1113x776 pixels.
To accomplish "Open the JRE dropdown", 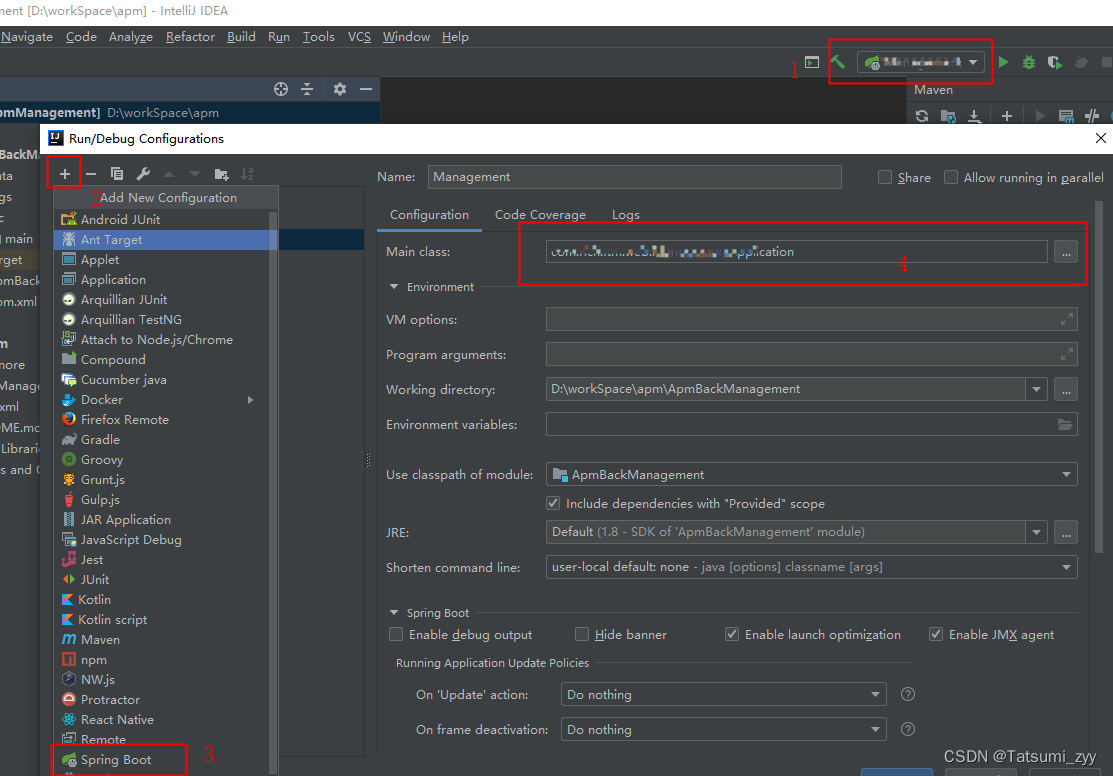I will 1036,532.
